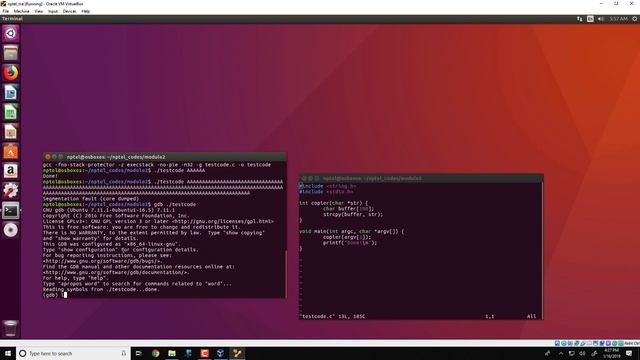This screenshot has height=360, width=640.
Task: Open the VirtualBox Devices menu
Action: pyautogui.click(x=69, y=11)
